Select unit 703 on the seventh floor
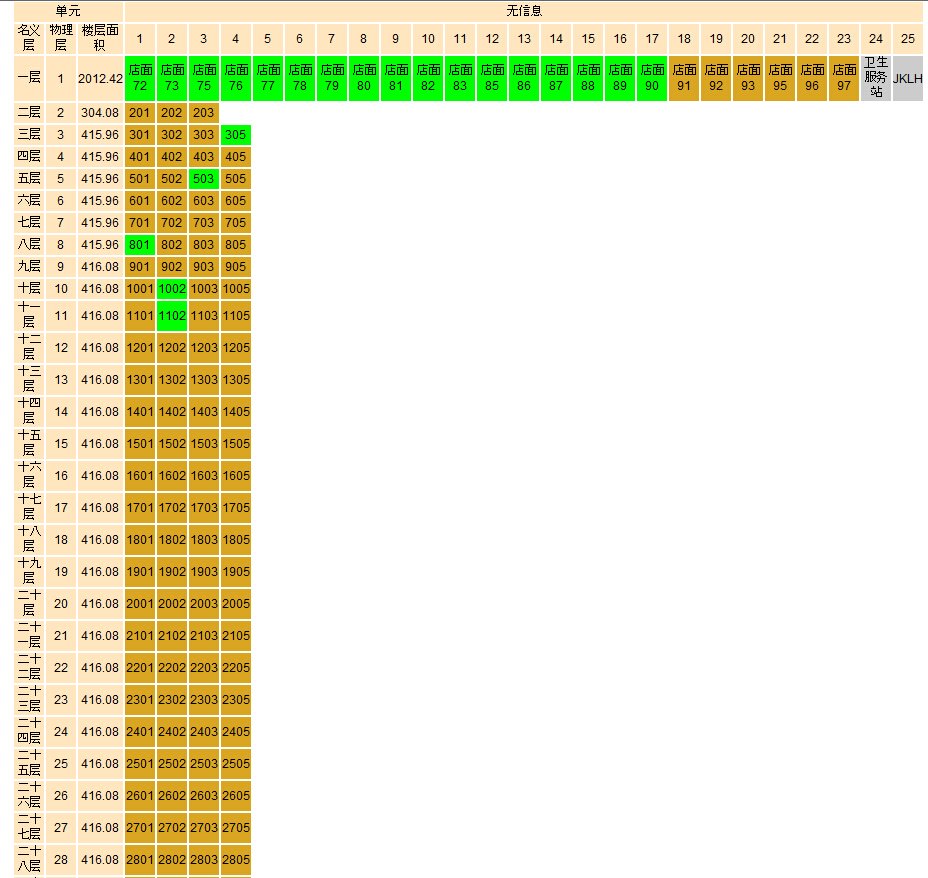 click(204, 222)
